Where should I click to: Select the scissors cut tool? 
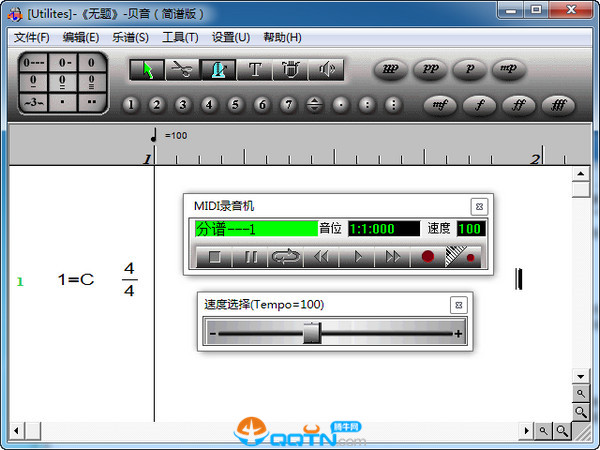coord(182,69)
